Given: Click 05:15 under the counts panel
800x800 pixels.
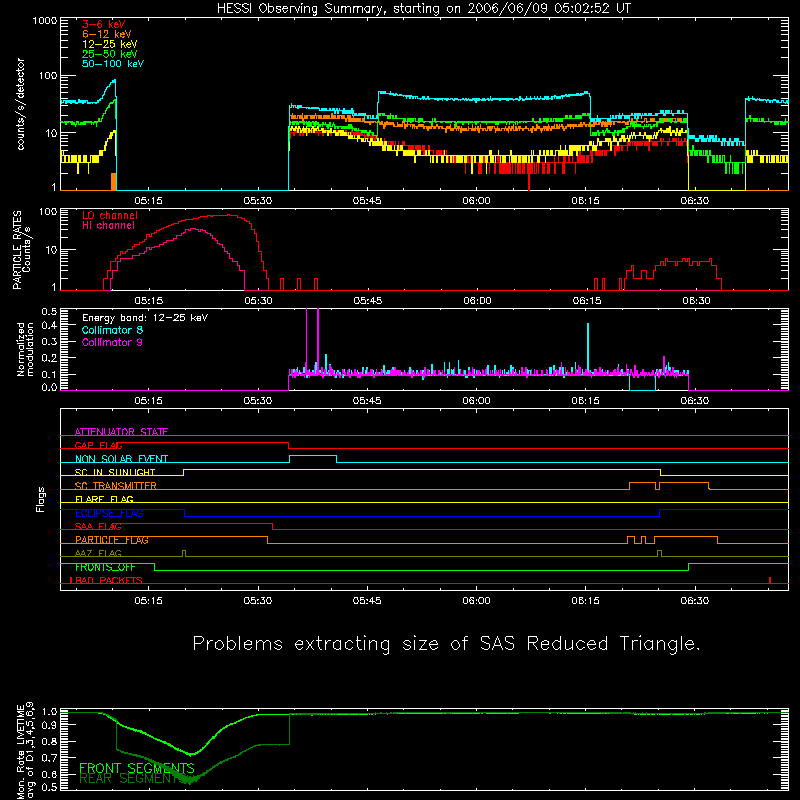Looking at the screenshot, I should coord(148,201).
